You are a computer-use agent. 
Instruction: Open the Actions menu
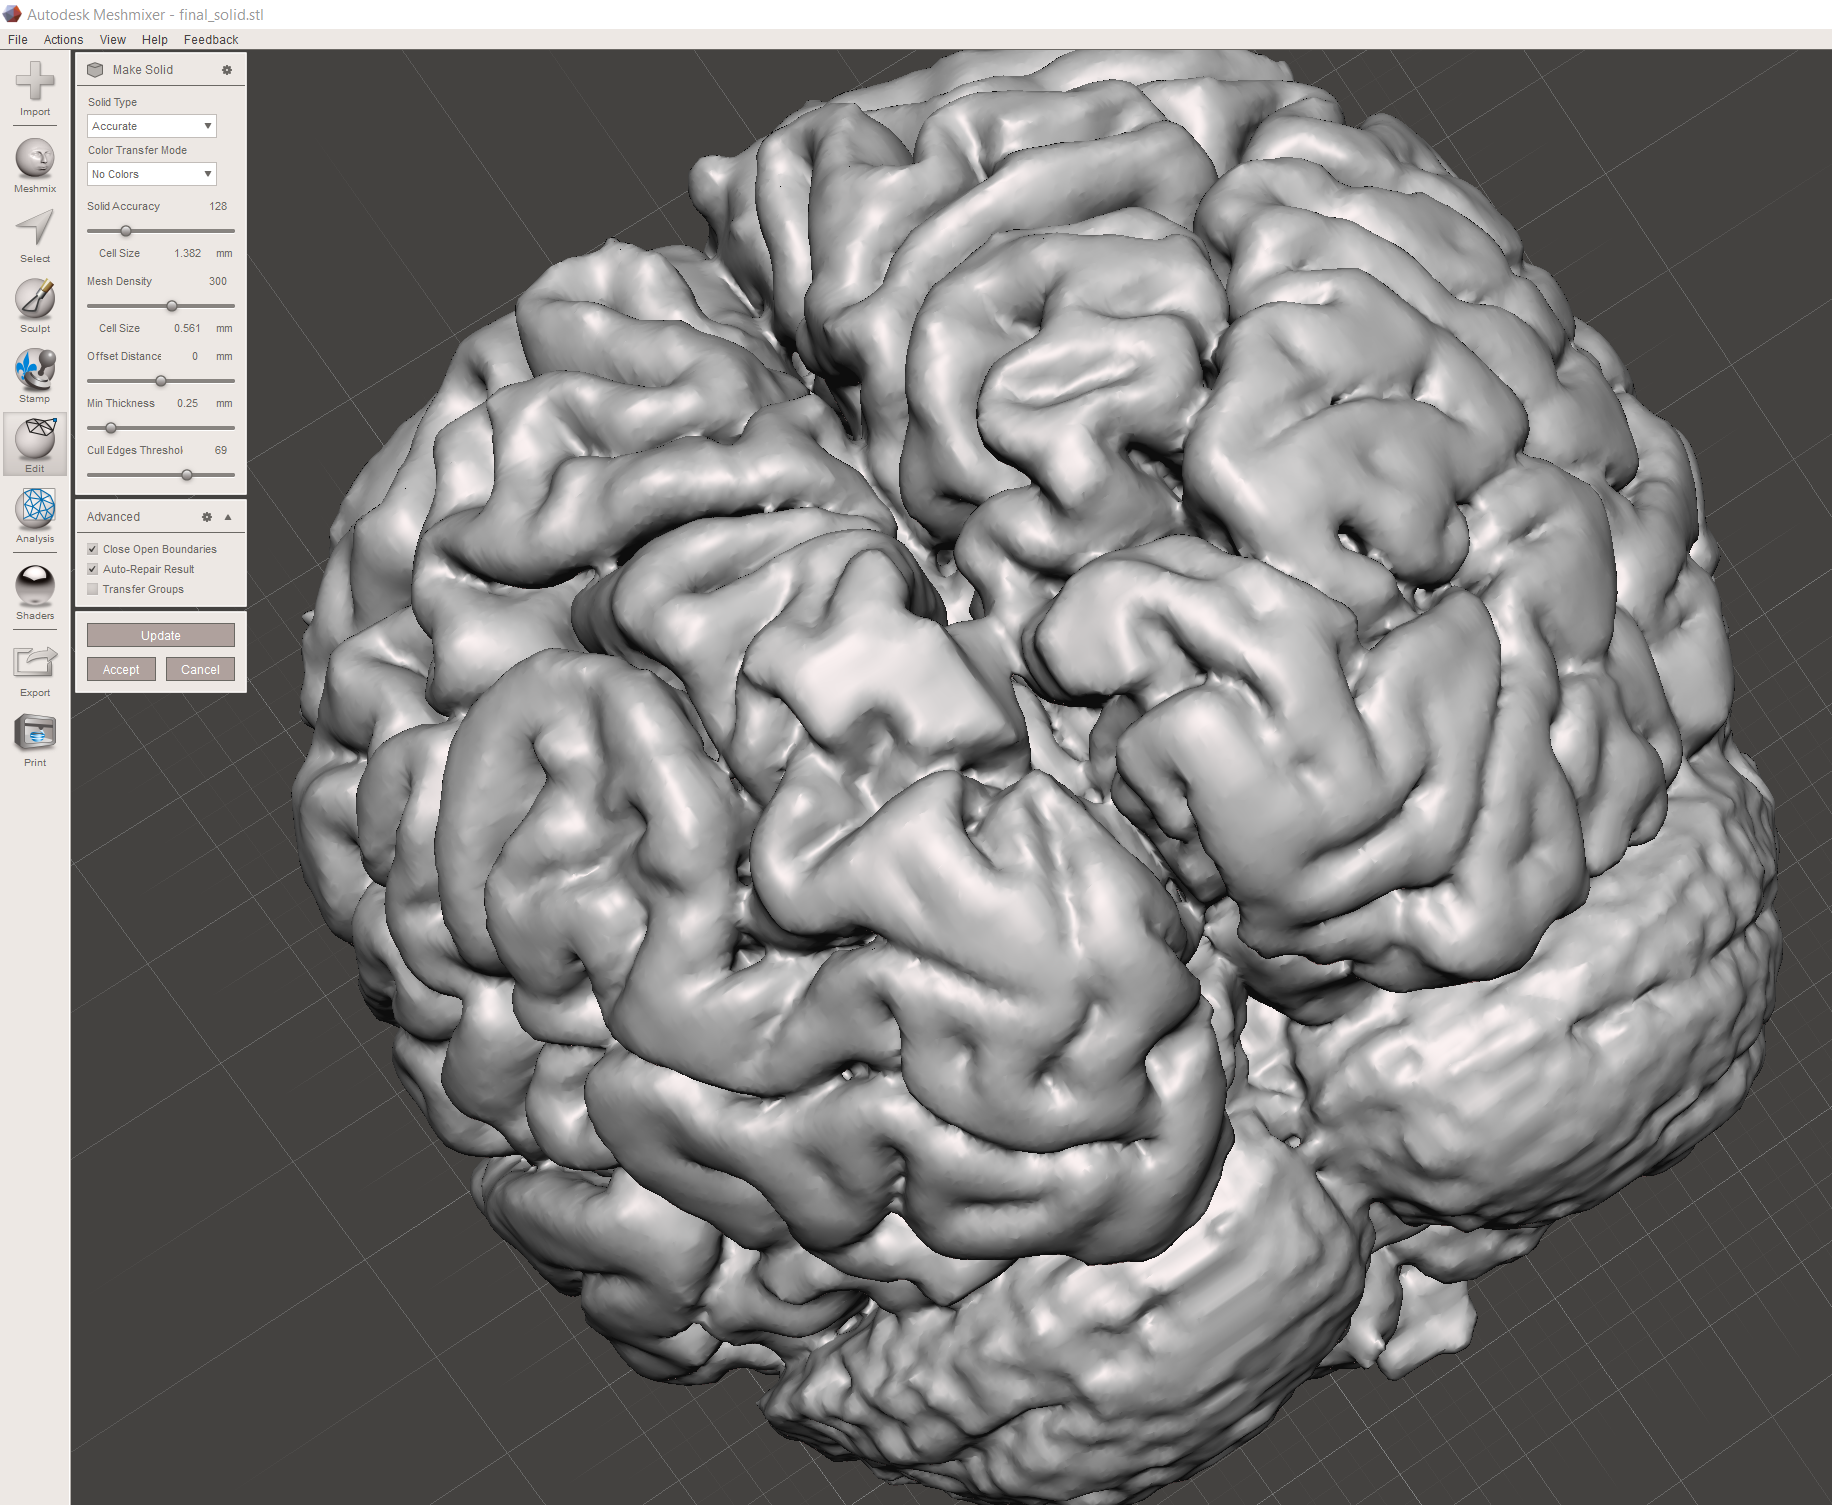click(x=63, y=40)
